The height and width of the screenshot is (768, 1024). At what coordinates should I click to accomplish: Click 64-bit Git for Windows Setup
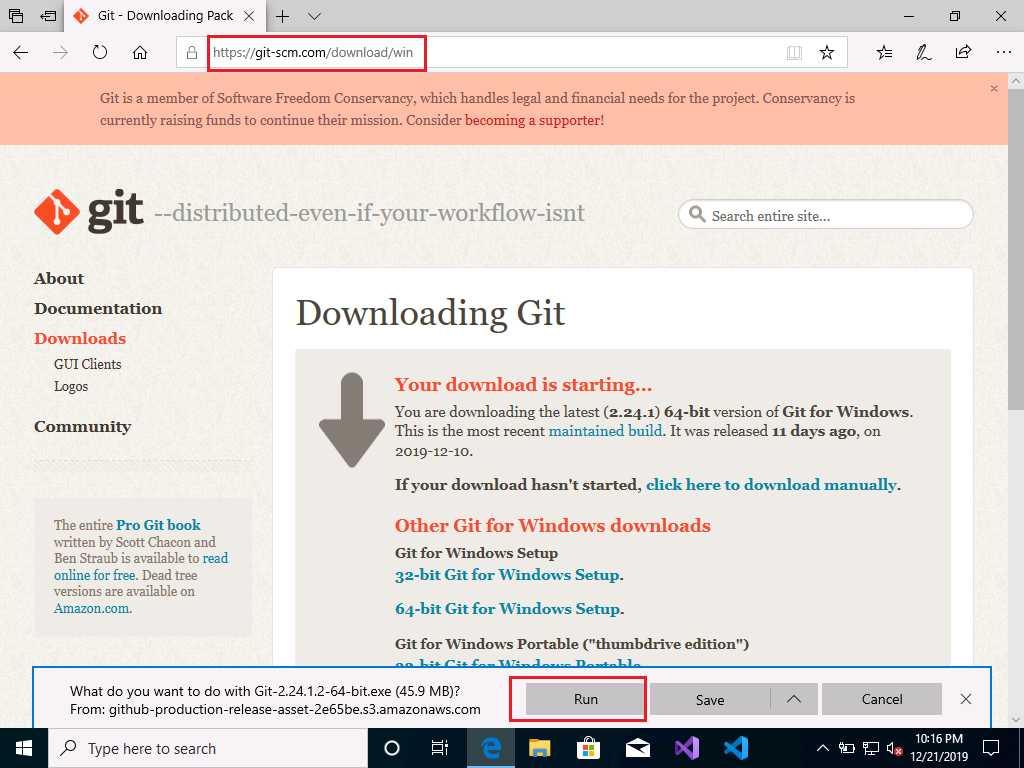(507, 609)
